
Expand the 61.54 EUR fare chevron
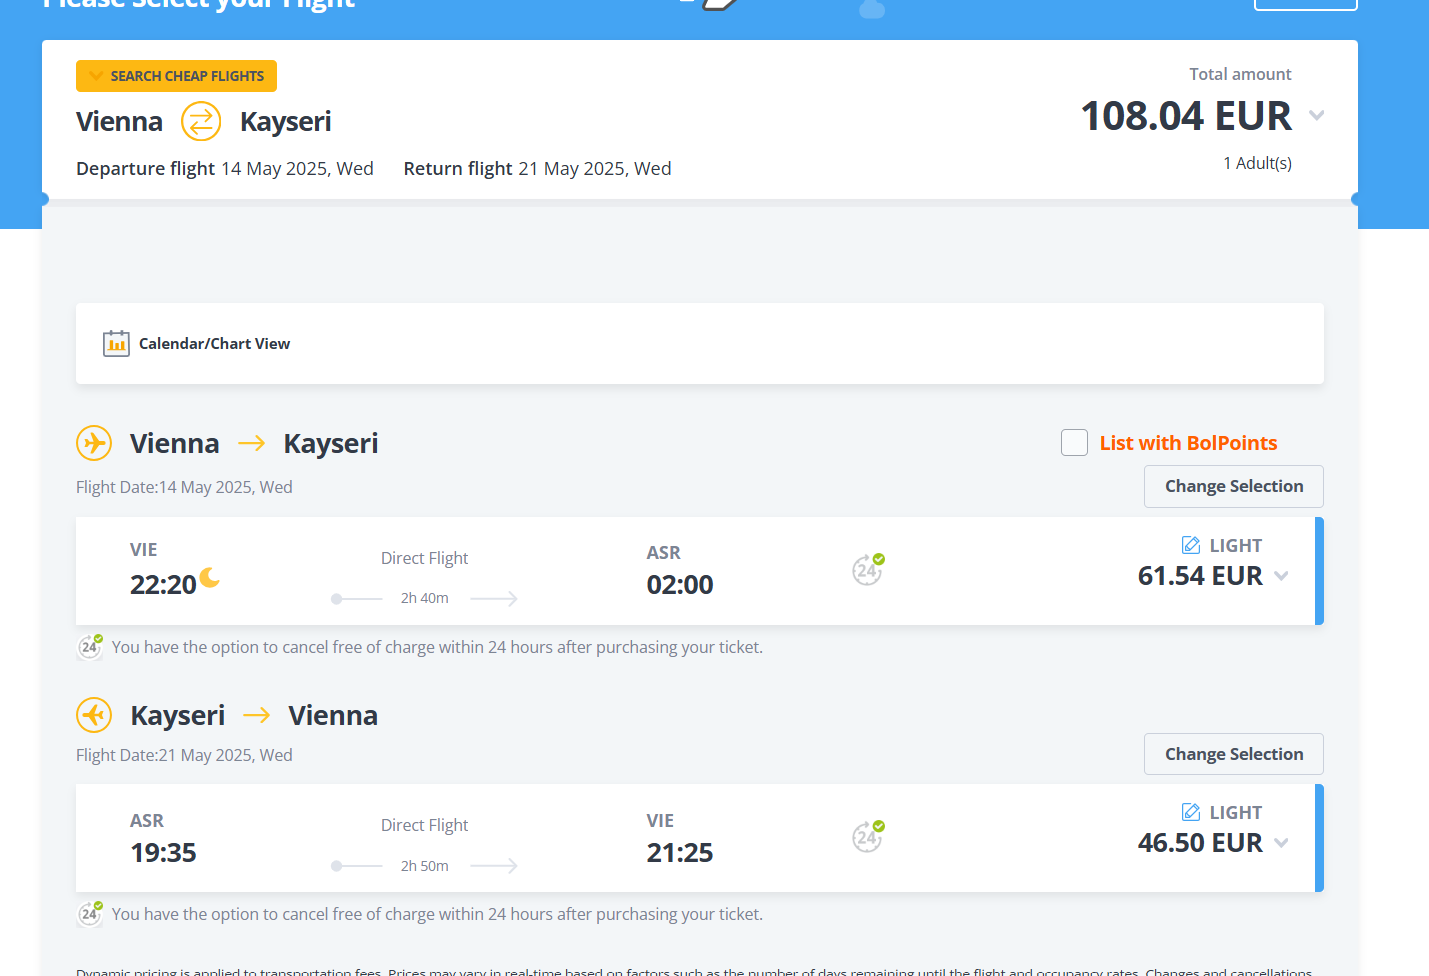coord(1282,576)
